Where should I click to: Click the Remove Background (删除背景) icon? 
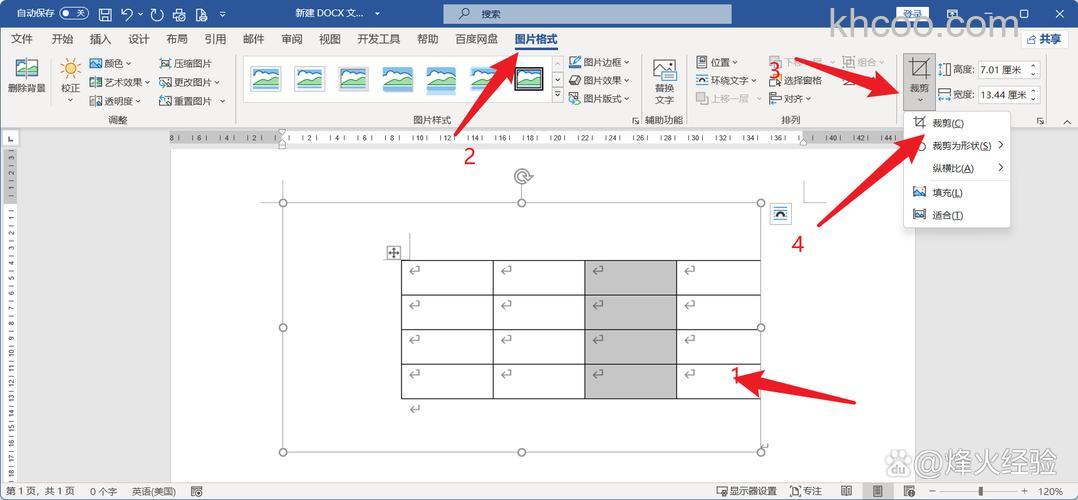coord(26,76)
